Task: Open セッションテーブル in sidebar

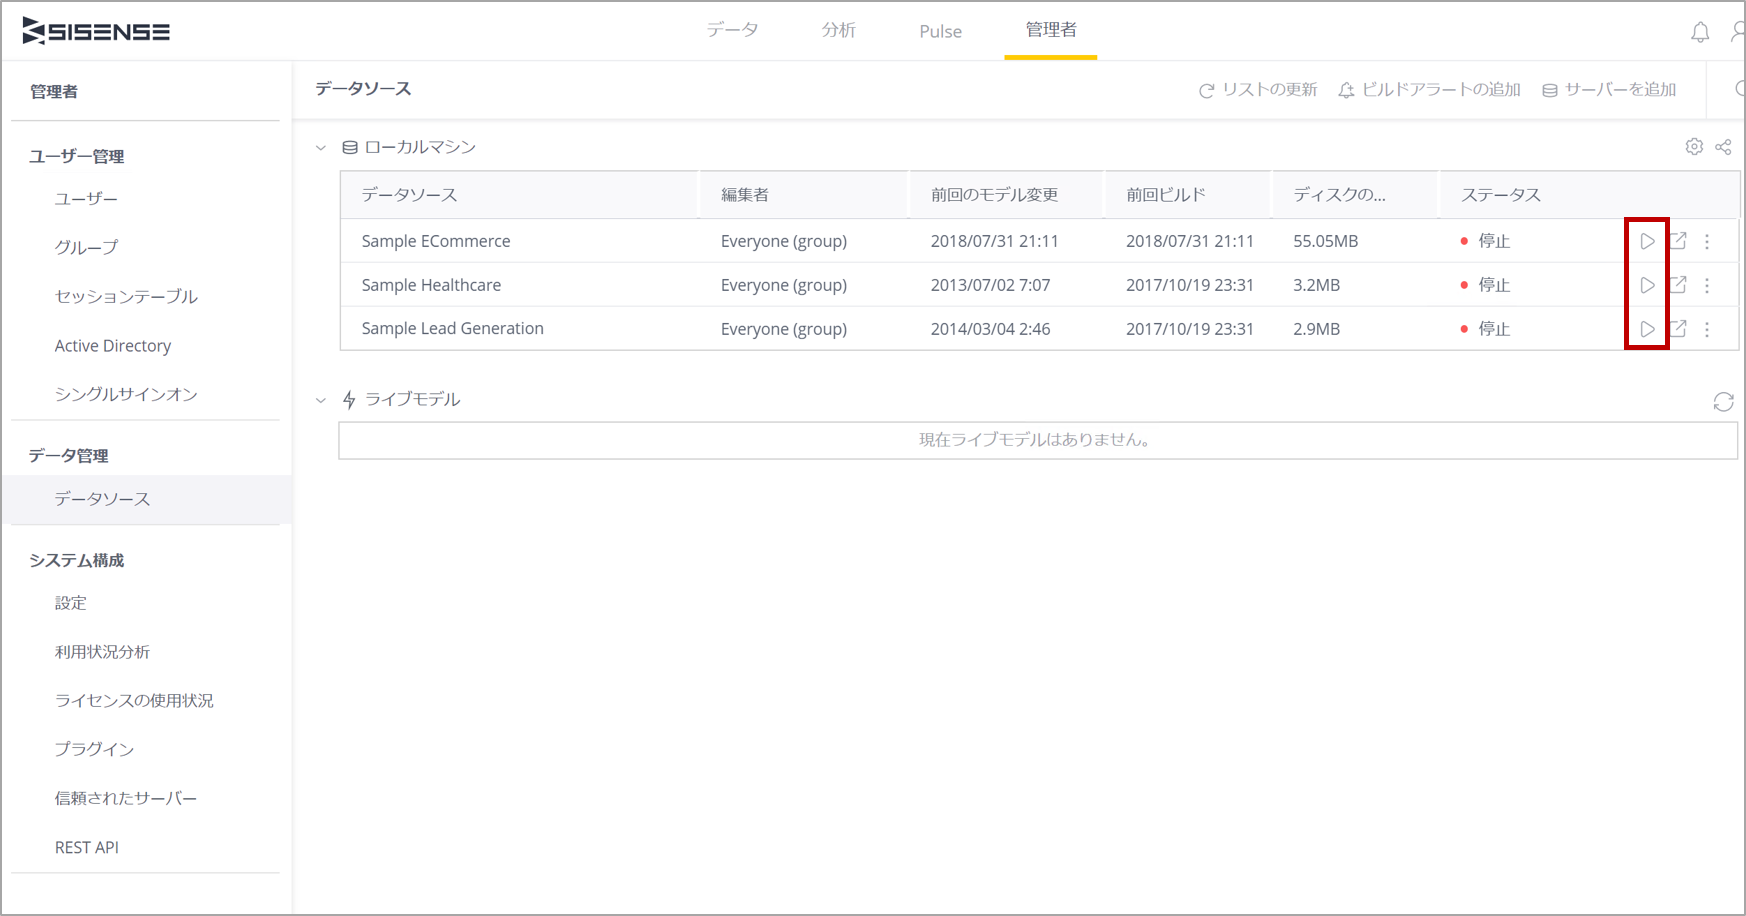Action: click(126, 296)
